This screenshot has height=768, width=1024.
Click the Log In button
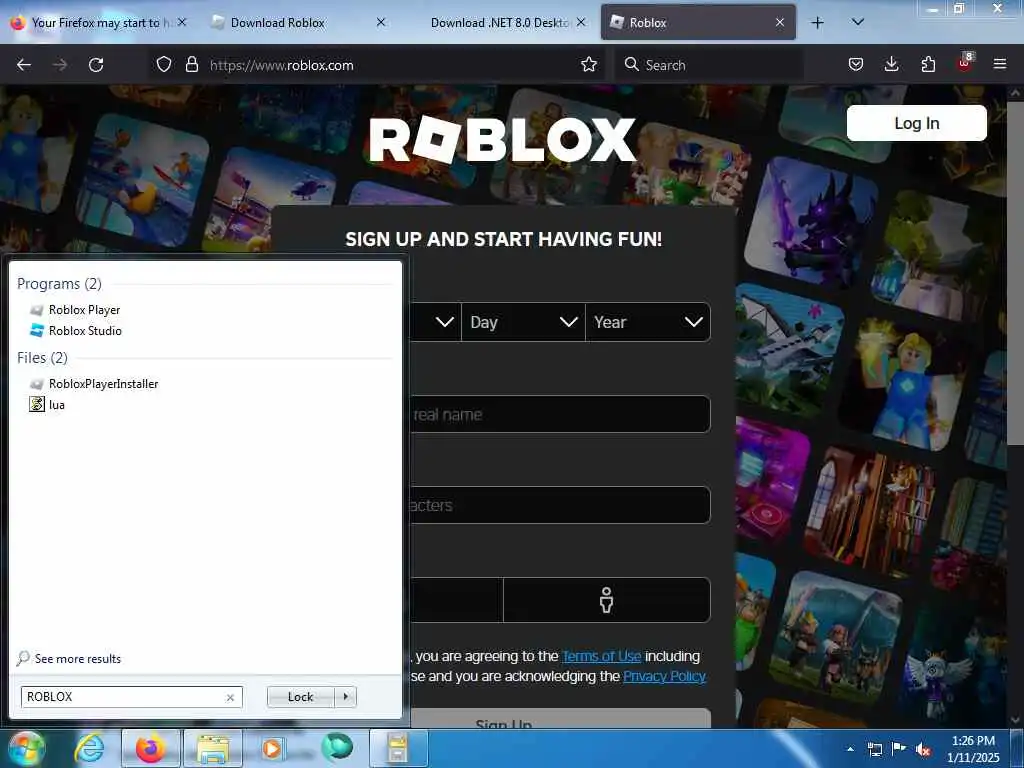(916, 123)
